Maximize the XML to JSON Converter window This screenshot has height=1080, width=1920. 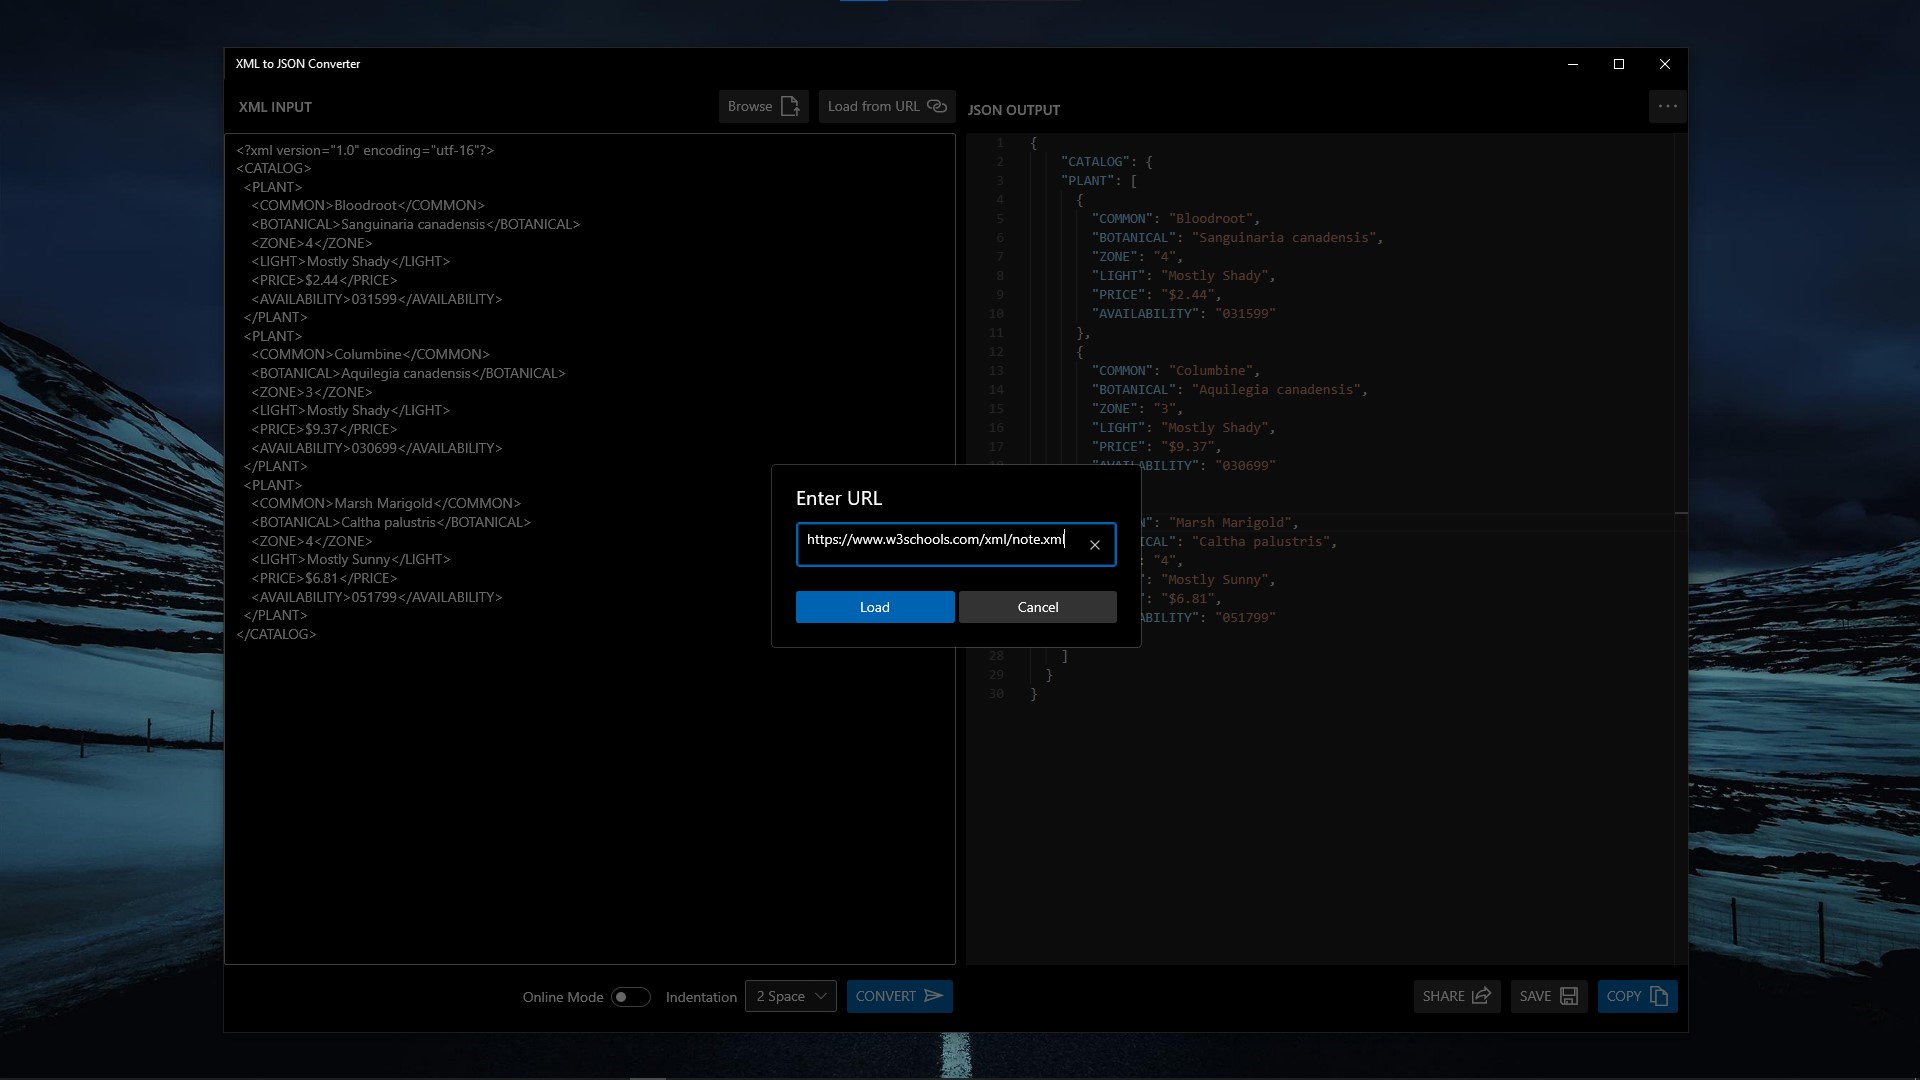point(1619,64)
